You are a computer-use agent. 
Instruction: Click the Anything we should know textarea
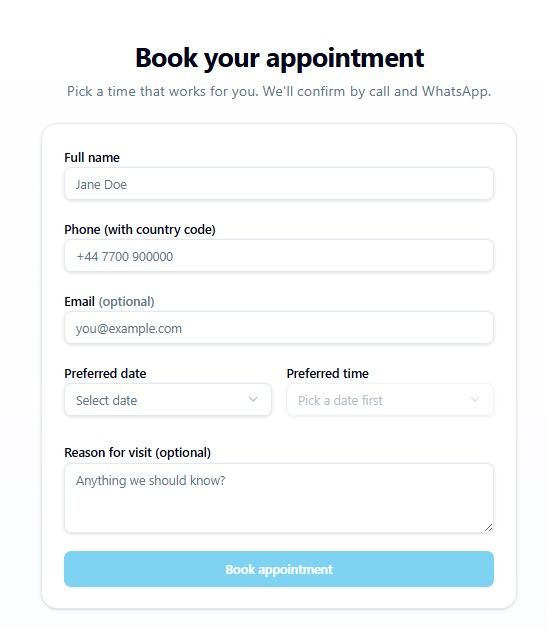point(279,498)
